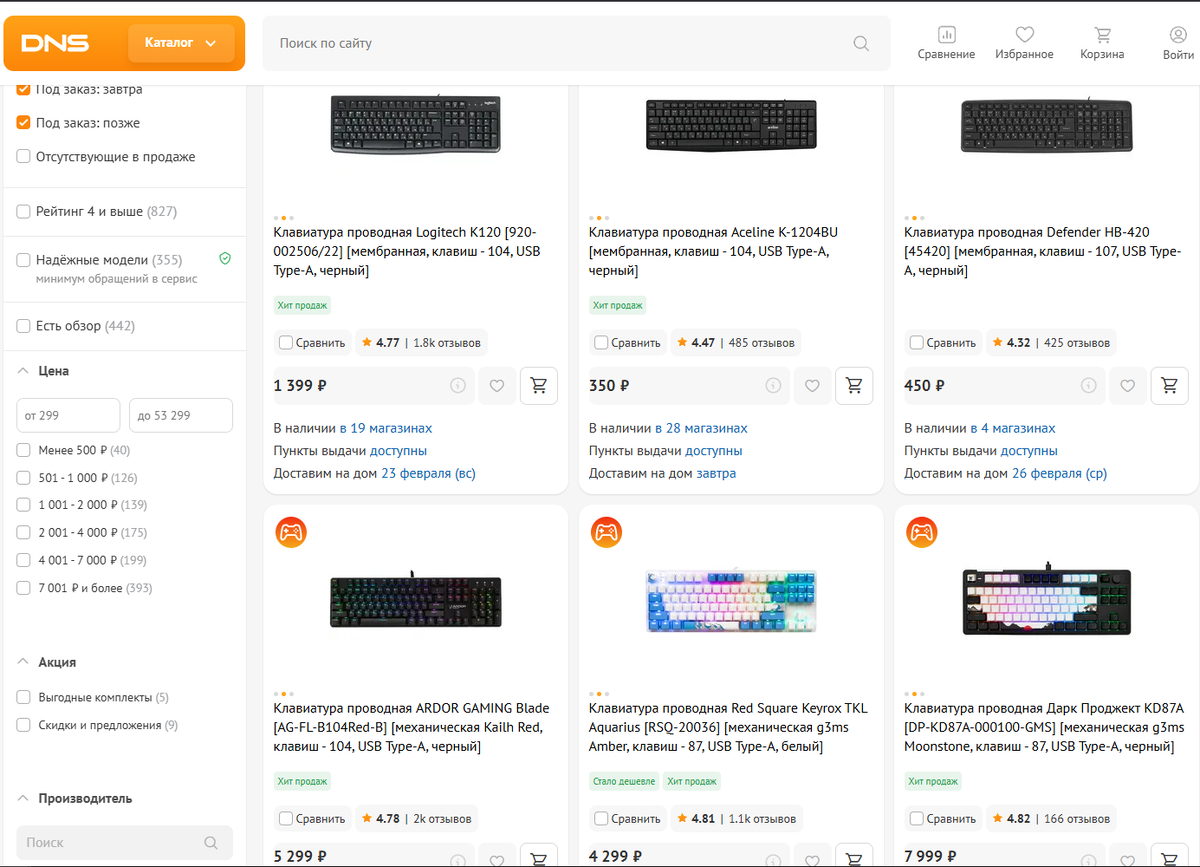The width and height of the screenshot is (1200, 867).
Task: Click gaming badge on ARDOR GAMING Blade card
Action: coord(291,532)
